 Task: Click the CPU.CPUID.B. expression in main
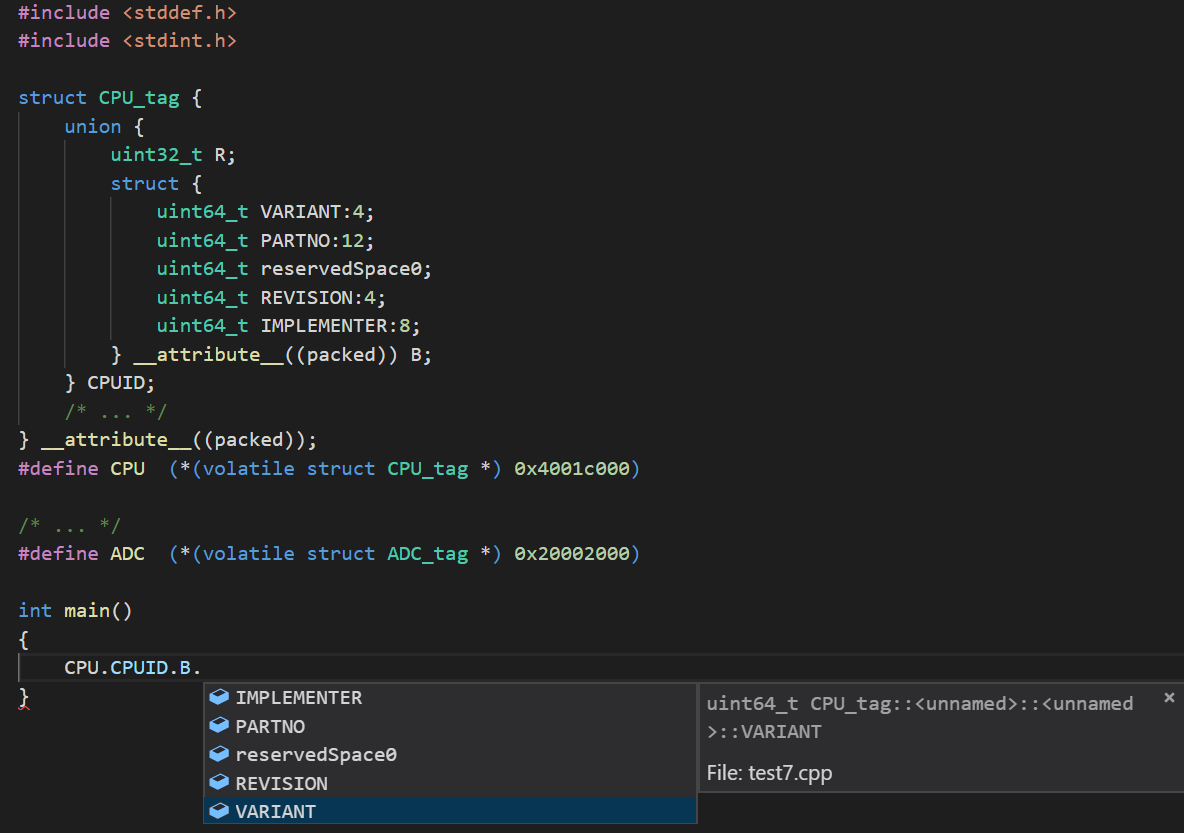click(x=130, y=667)
